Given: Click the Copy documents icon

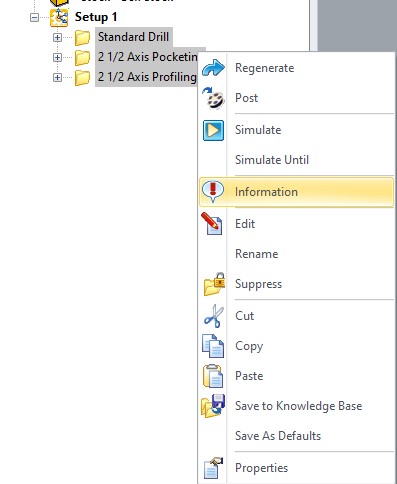Looking at the screenshot, I should [x=213, y=346].
